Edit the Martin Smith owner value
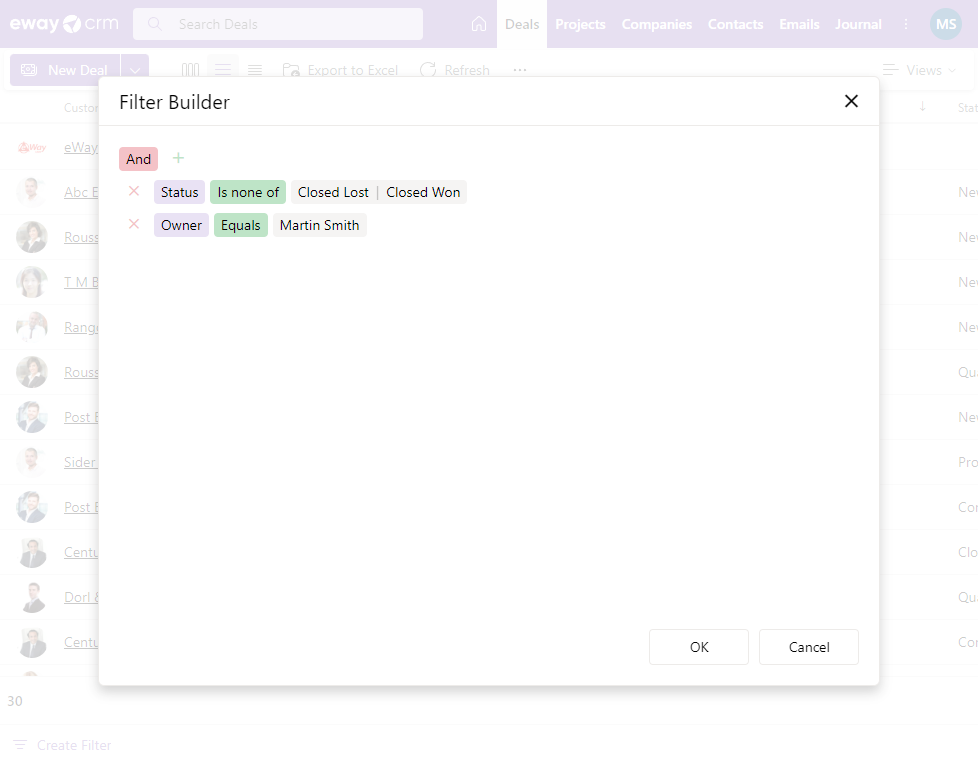Viewport: 978px width, 763px height. click(319, 225)
